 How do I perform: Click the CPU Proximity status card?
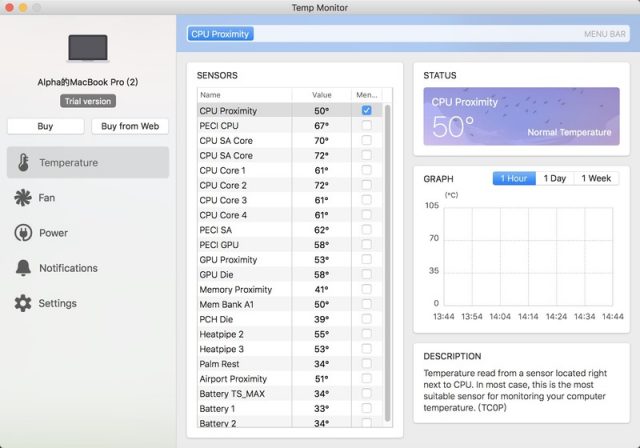pyautogui.click(x=521, y=116)
